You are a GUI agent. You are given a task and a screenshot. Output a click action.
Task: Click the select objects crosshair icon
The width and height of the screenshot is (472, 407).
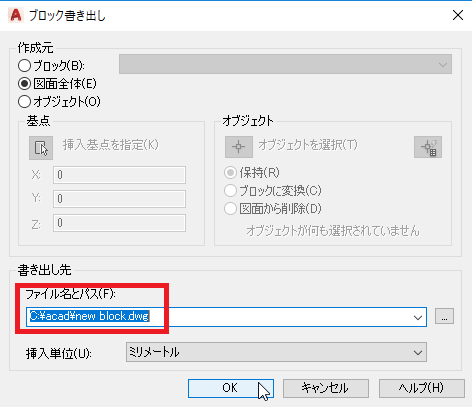[239, 147]
